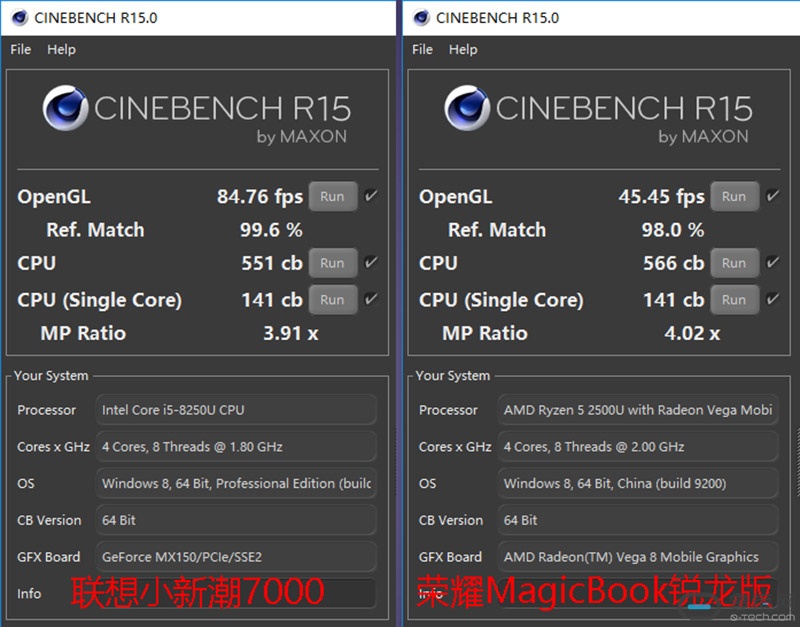Click "Your System" heading in the Intel i5-8250U window
Viewport: 800px width, 627px height.
coord(51,376)
